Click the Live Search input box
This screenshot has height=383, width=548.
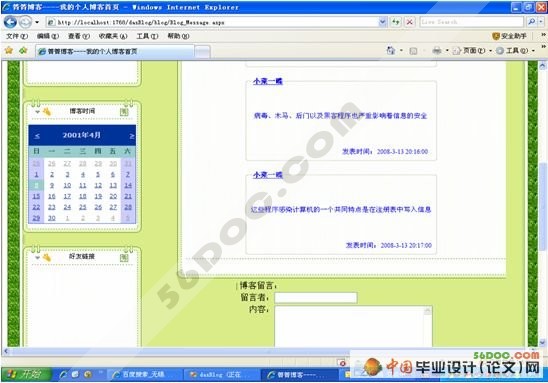click(471, 22)
